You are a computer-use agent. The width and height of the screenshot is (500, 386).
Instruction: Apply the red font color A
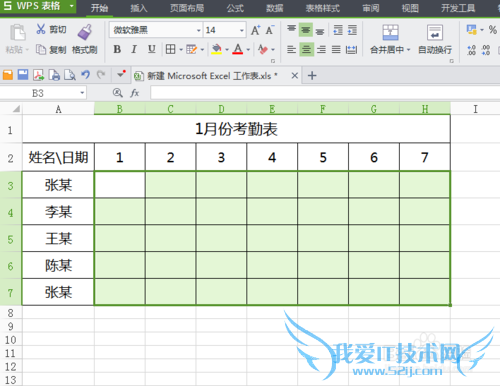point(238,49)
